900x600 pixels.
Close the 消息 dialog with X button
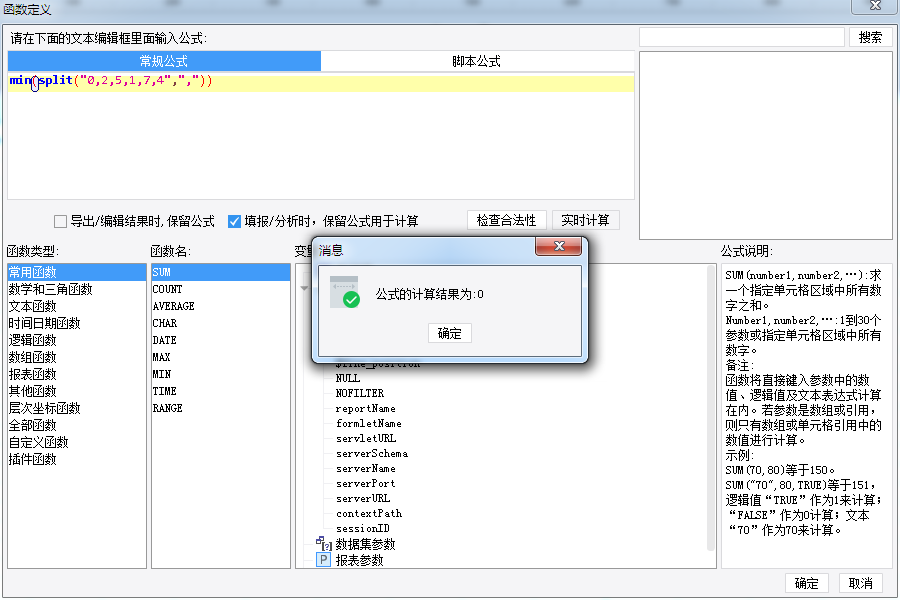pos(558,246)
